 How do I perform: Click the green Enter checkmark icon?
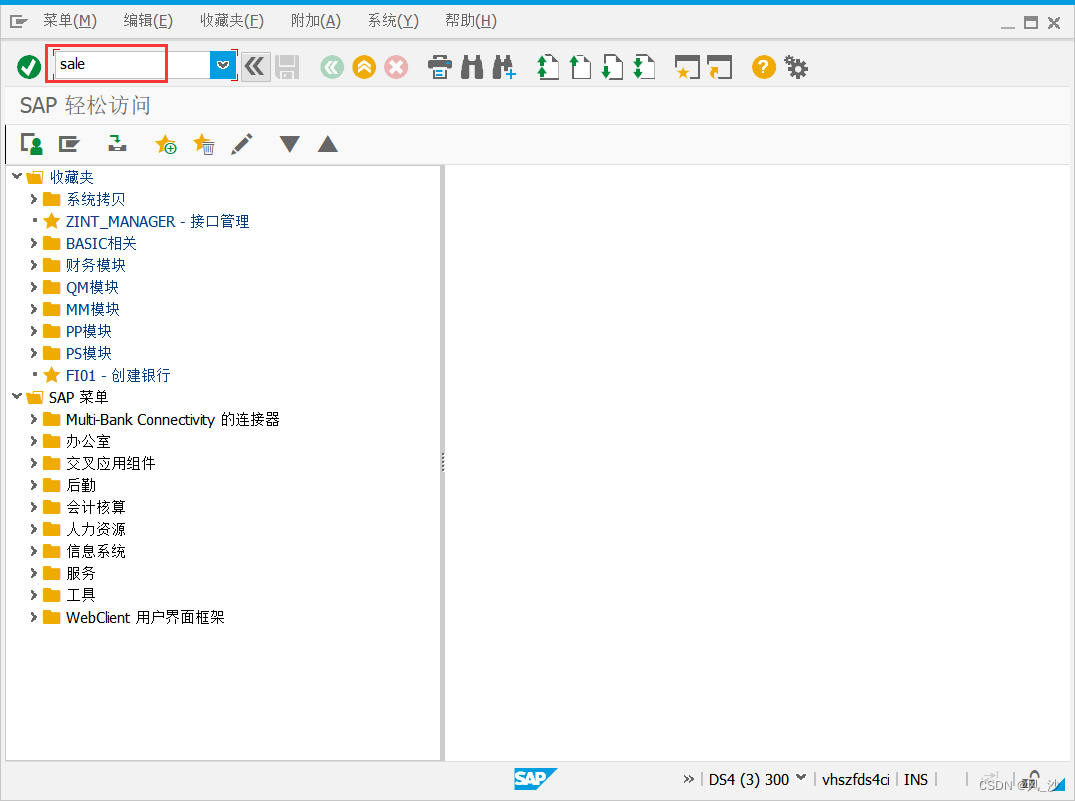pos(29,67)
